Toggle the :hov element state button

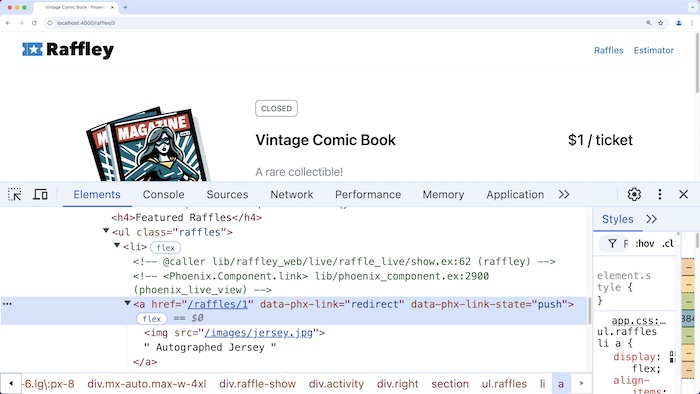pyautogui.click(x=645, y=244)
